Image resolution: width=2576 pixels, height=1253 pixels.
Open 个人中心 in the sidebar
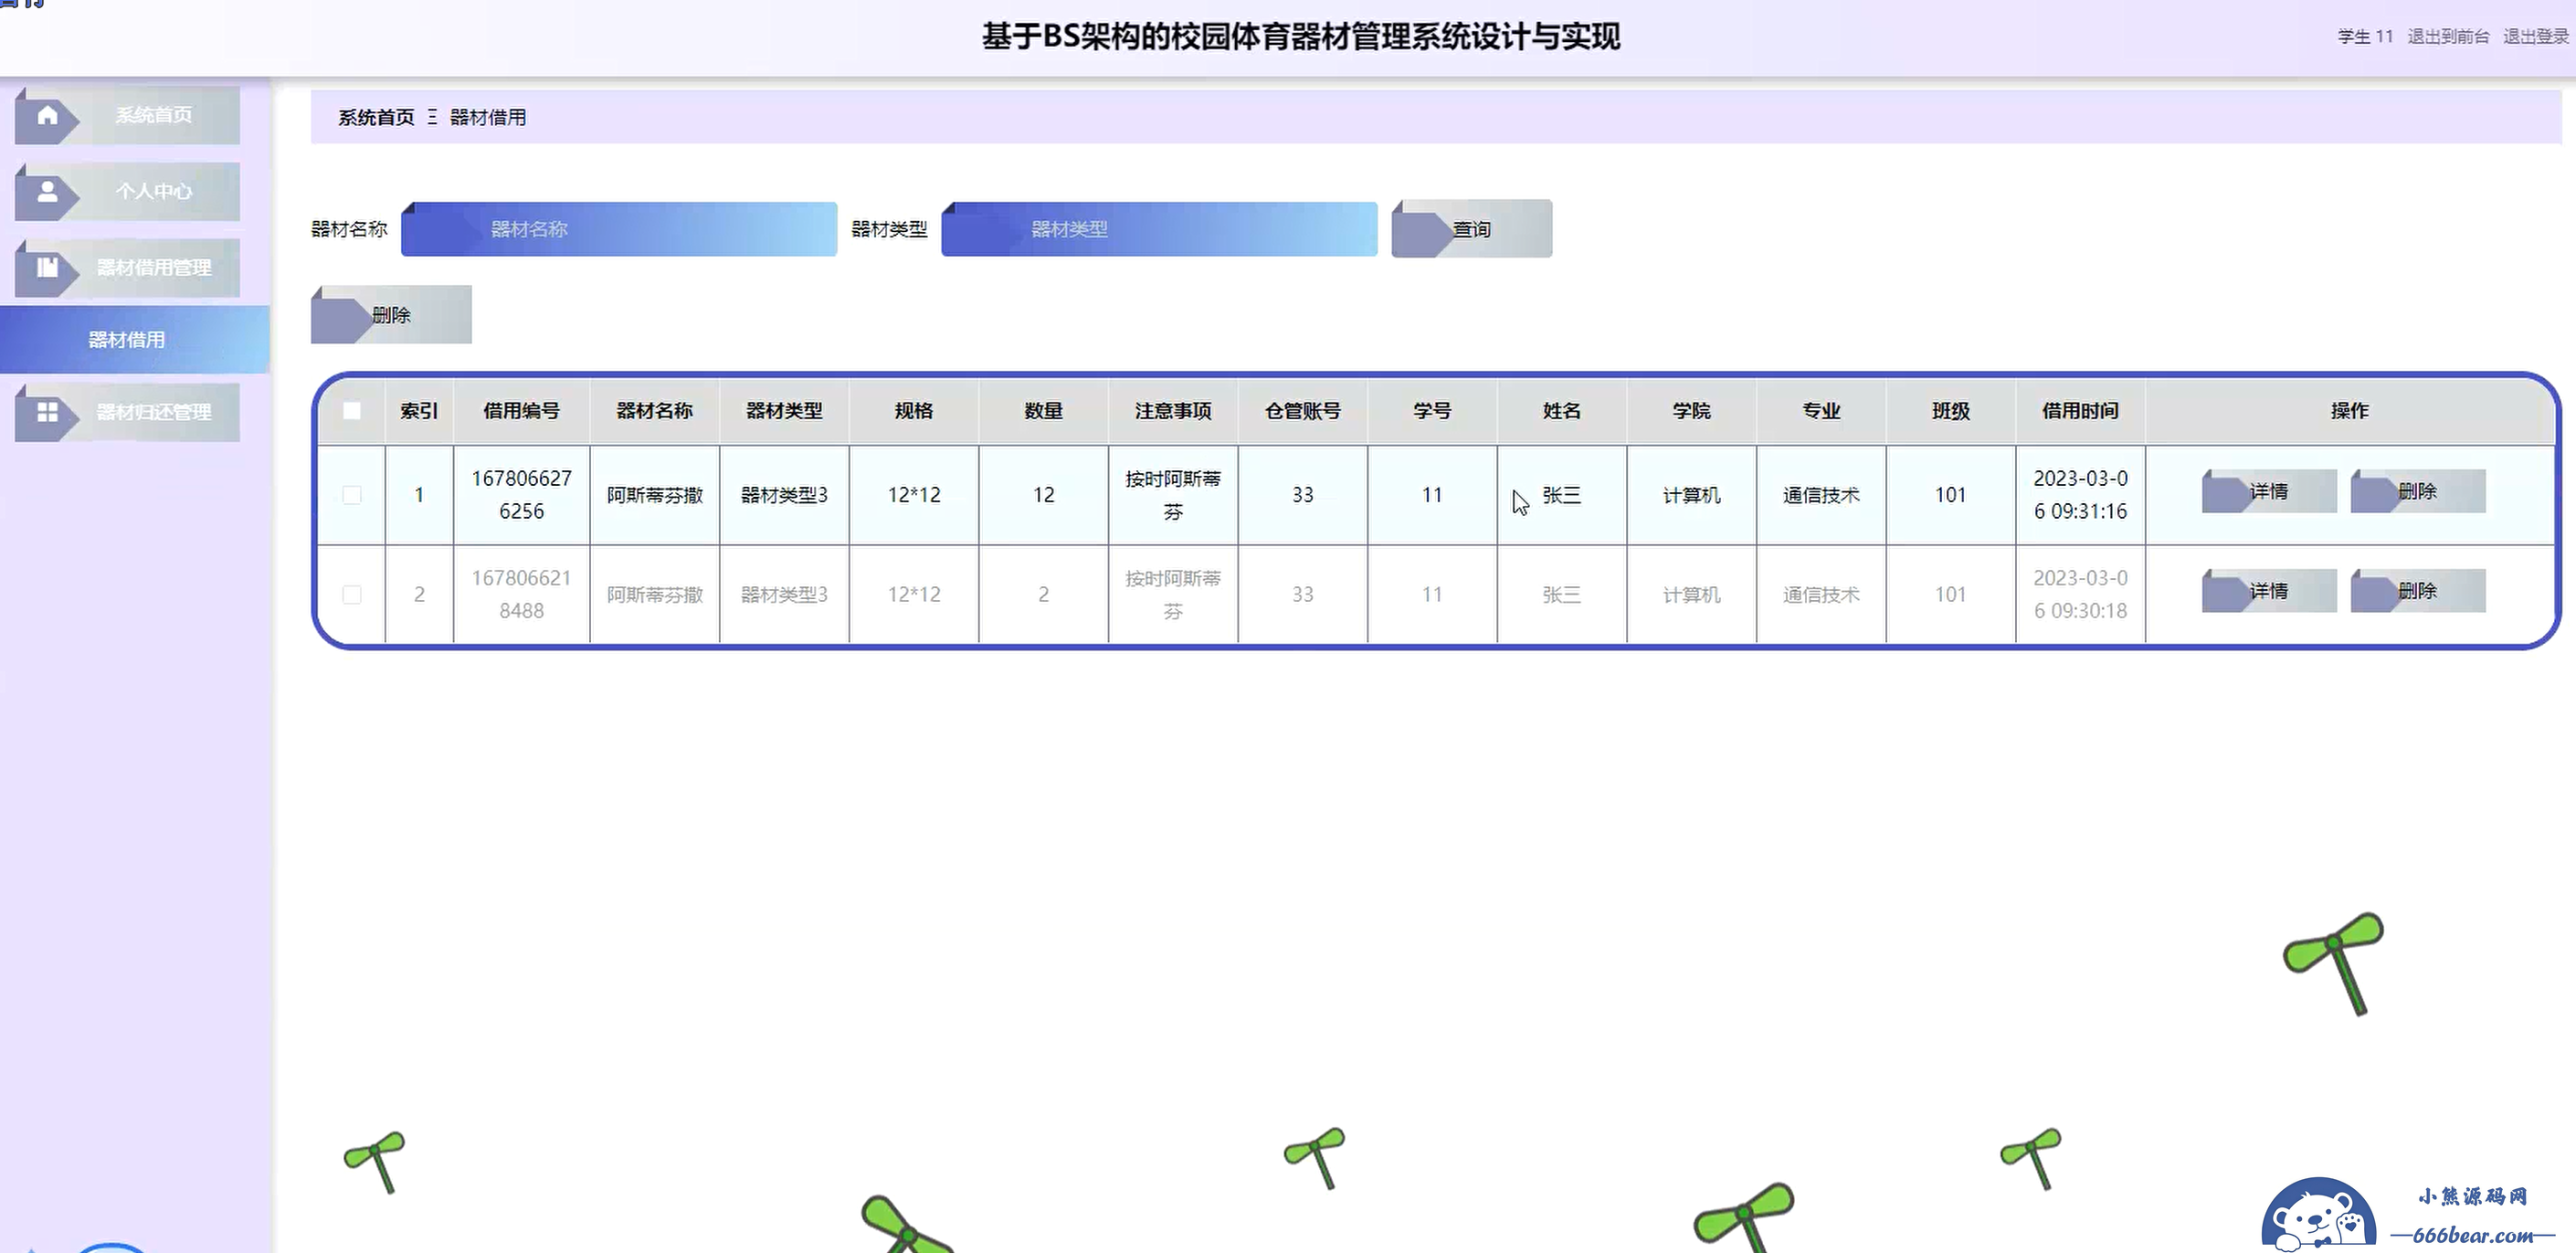(127, 191)
